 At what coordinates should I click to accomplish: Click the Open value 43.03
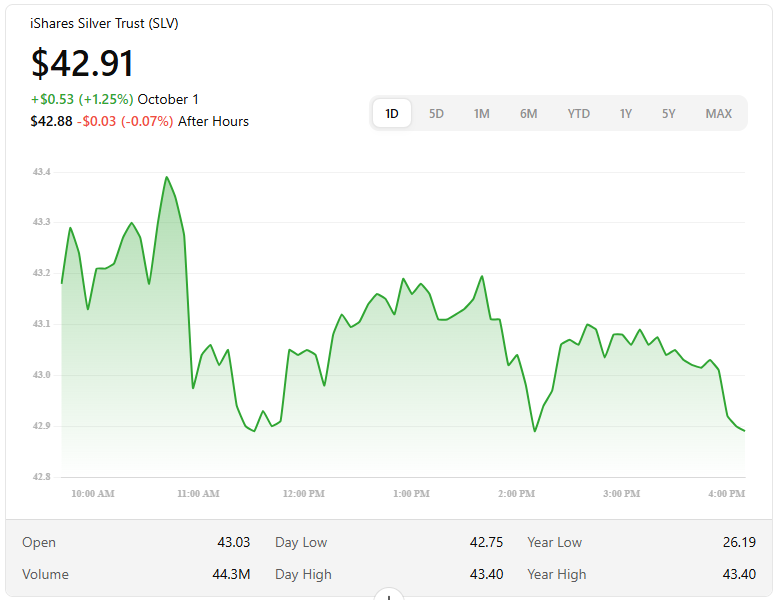pos(233,542)
